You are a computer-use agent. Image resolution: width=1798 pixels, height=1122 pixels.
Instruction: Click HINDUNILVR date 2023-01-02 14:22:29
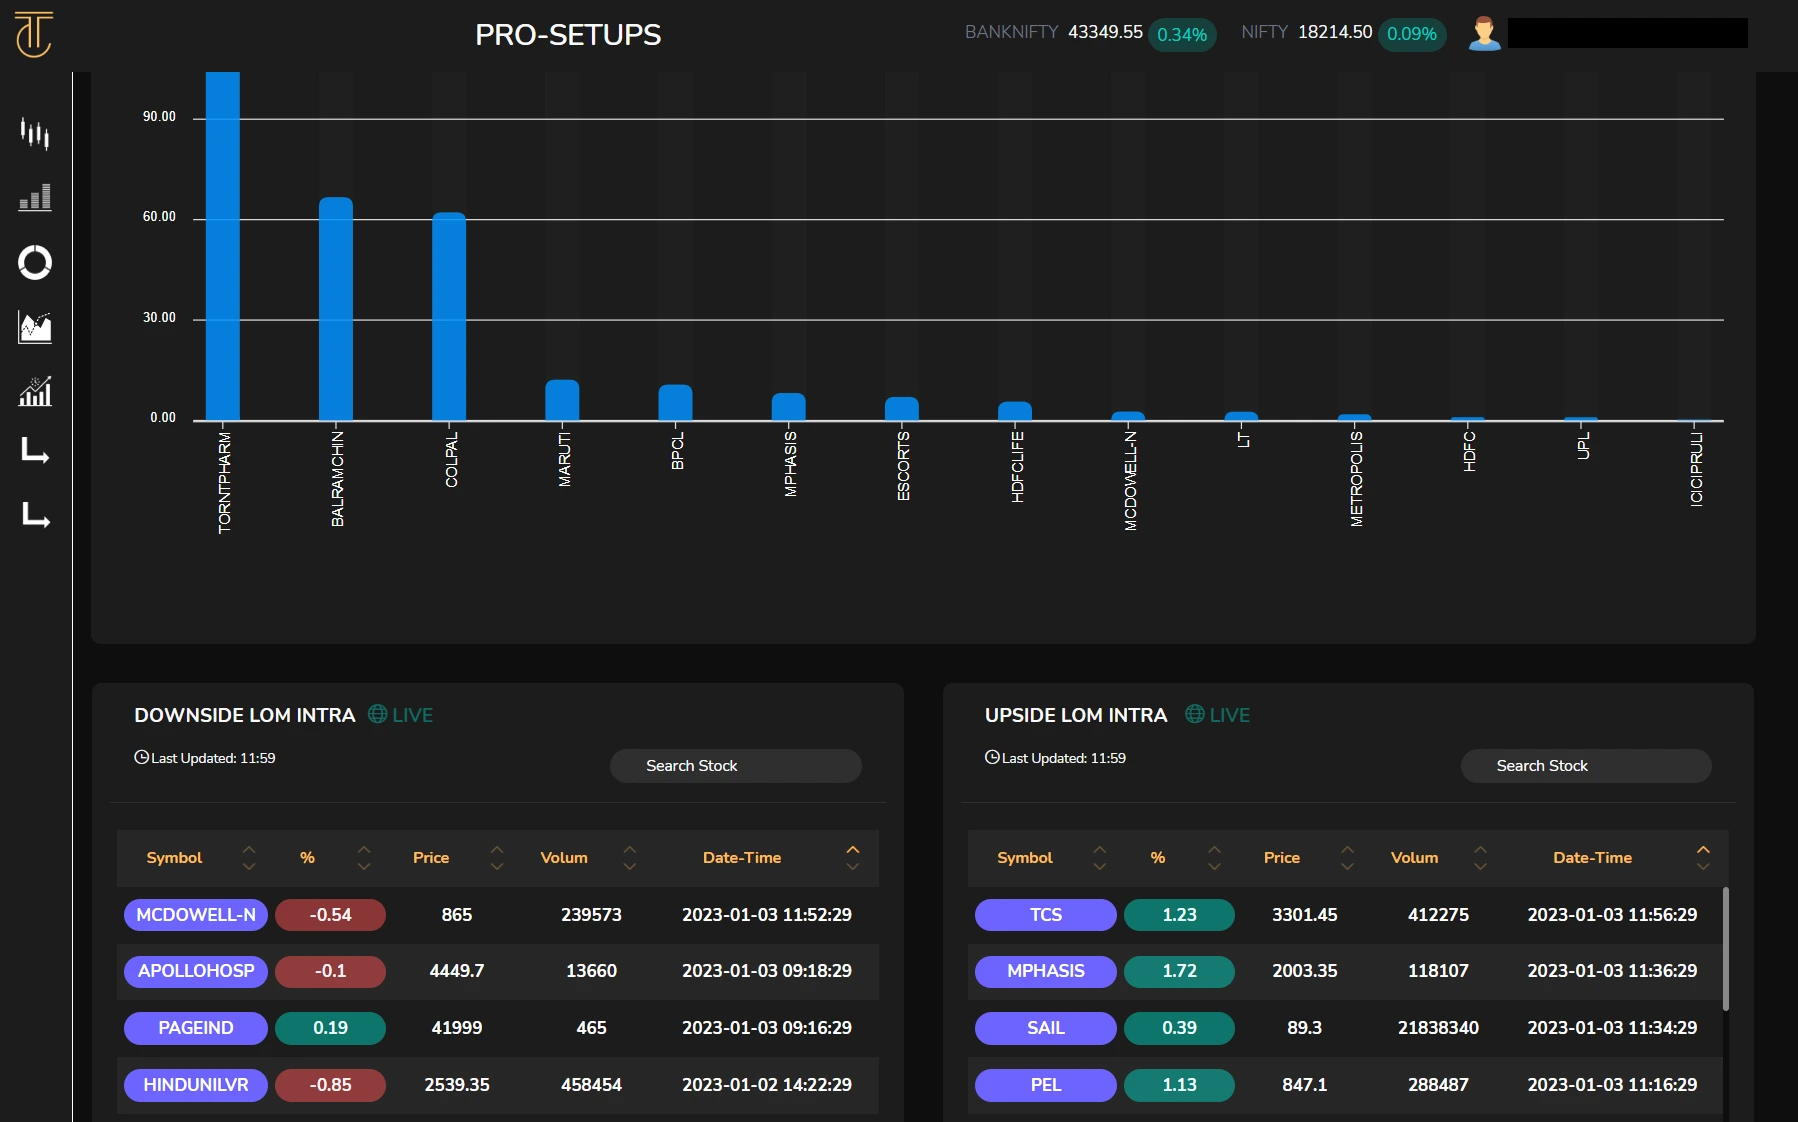[x=767, y=1085]
